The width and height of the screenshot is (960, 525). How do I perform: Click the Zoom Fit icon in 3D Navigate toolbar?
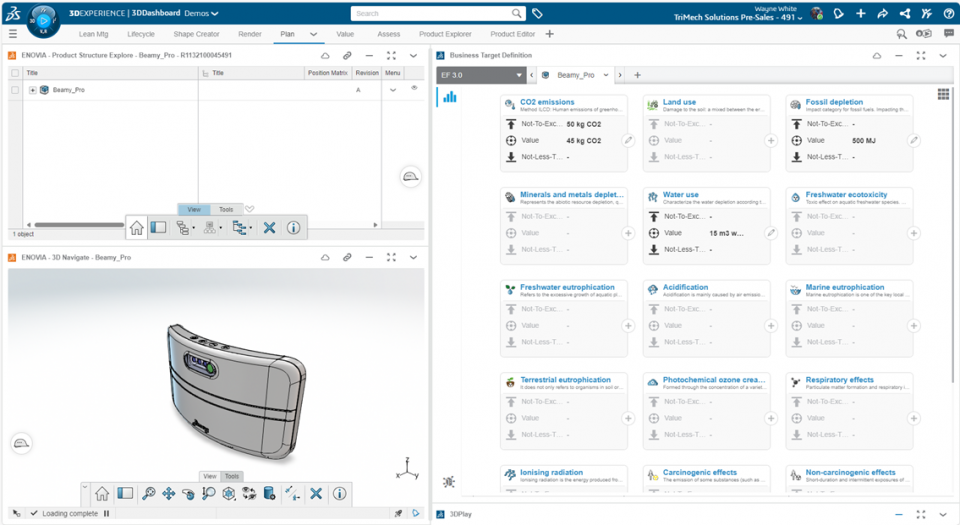[x=149, y=493]
